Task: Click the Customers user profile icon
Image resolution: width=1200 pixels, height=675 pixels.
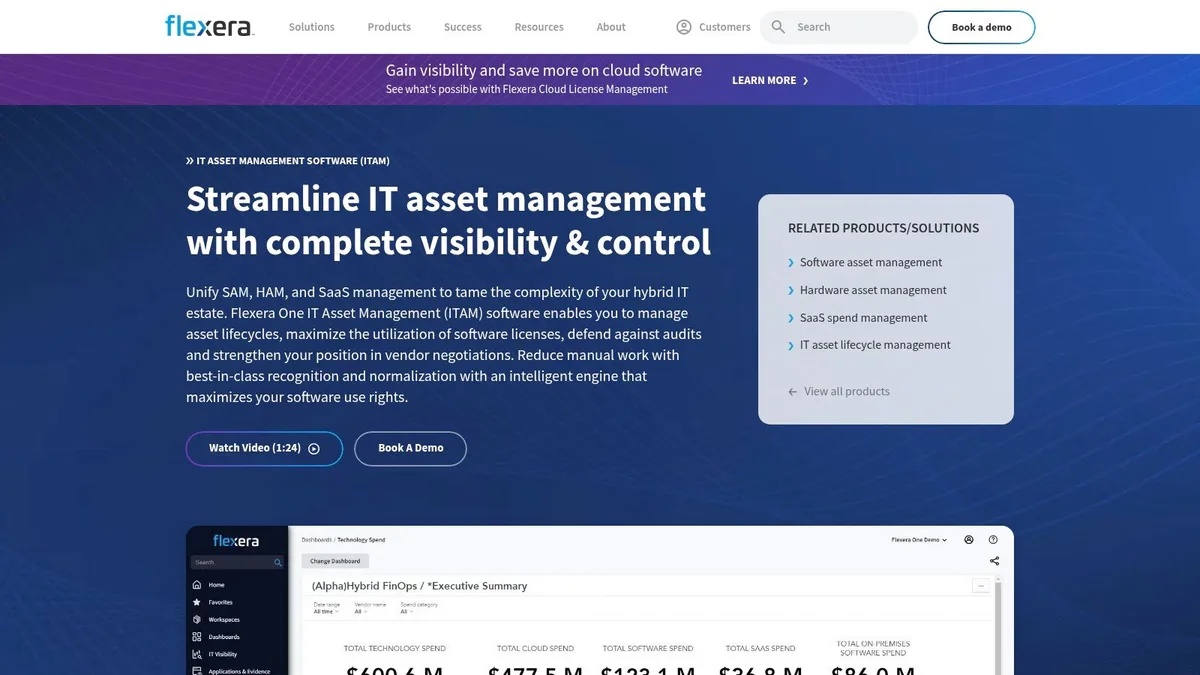Action: tap(684, 27)
